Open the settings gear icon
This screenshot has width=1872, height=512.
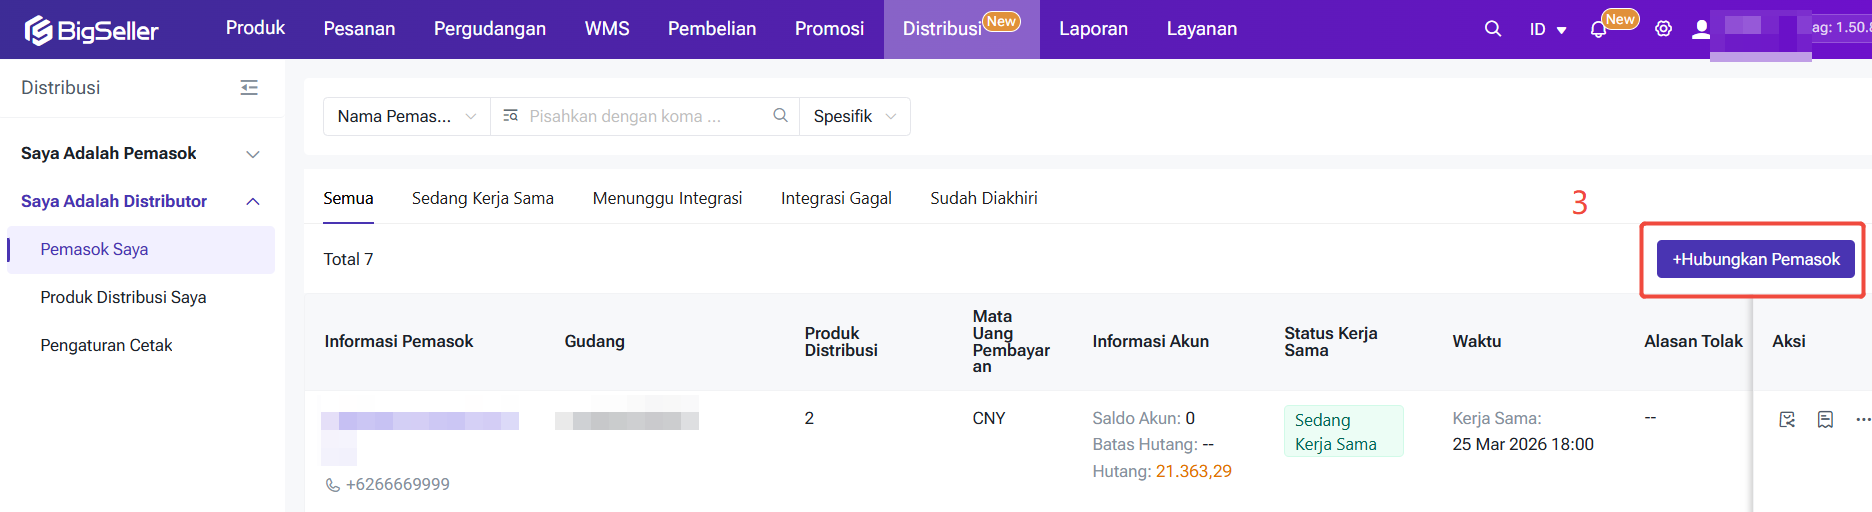tap(1663, 29)
